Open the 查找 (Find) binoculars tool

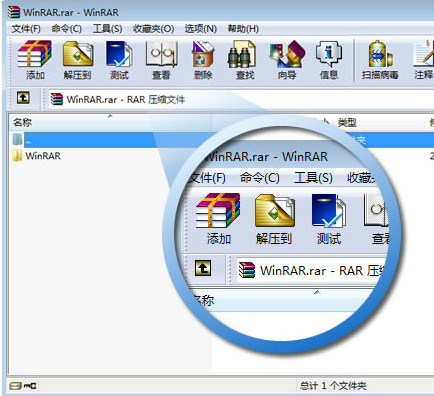coord(245,60)
